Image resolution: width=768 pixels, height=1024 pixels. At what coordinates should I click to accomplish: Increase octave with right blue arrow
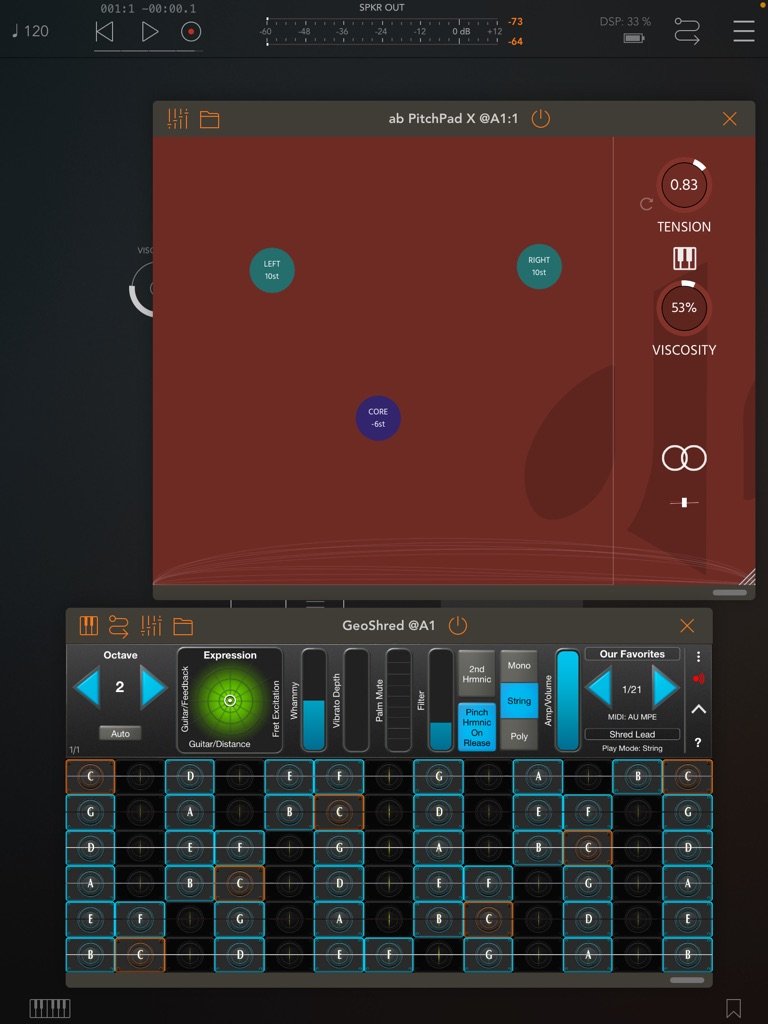[154, 687]
